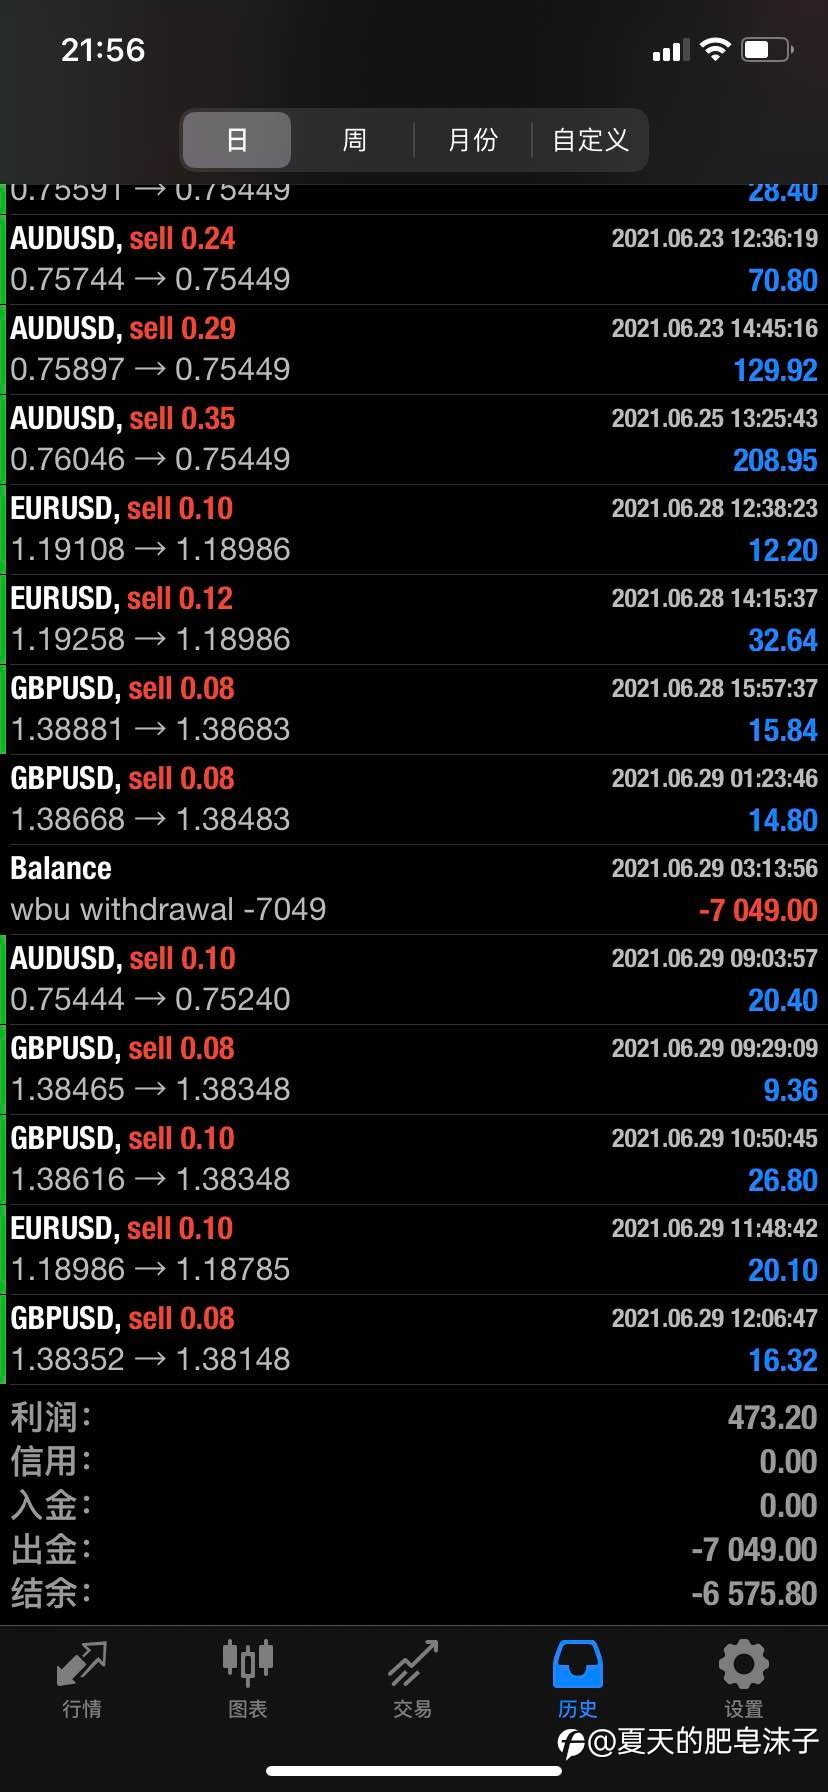Tap the 历史 history tray icon
Image resolution: width=828 pixels, height=1792 pixels.
pyautogui.click(x=578, y=1664)
